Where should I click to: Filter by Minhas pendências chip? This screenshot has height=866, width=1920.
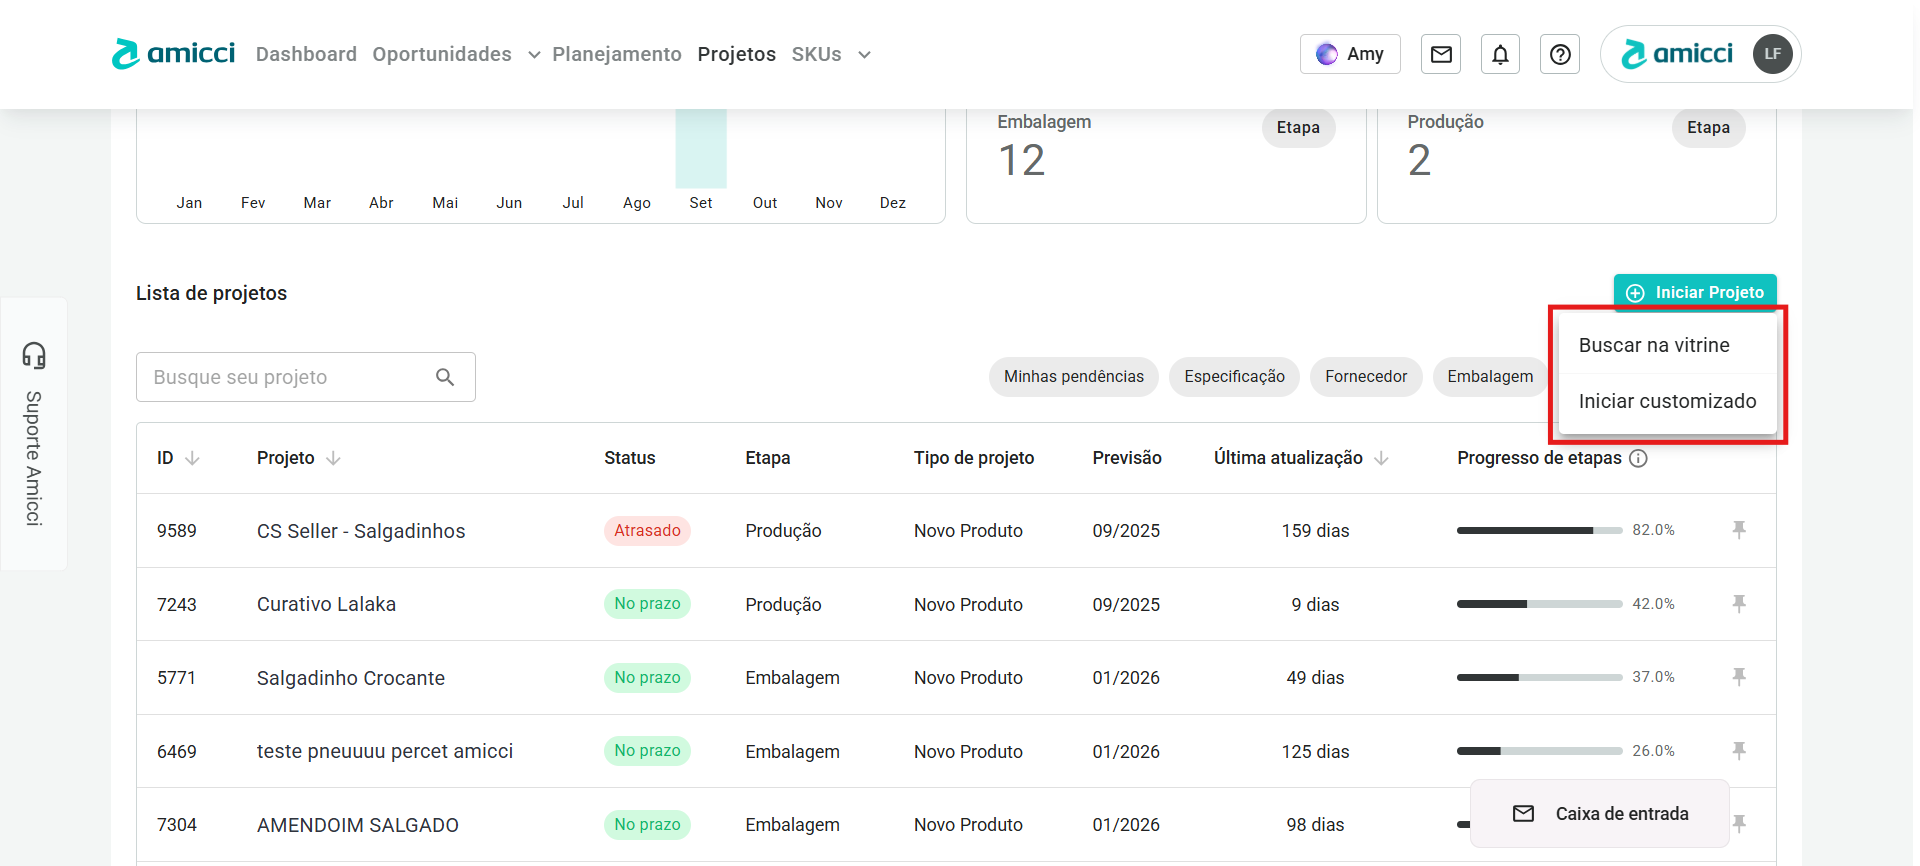1073,377
